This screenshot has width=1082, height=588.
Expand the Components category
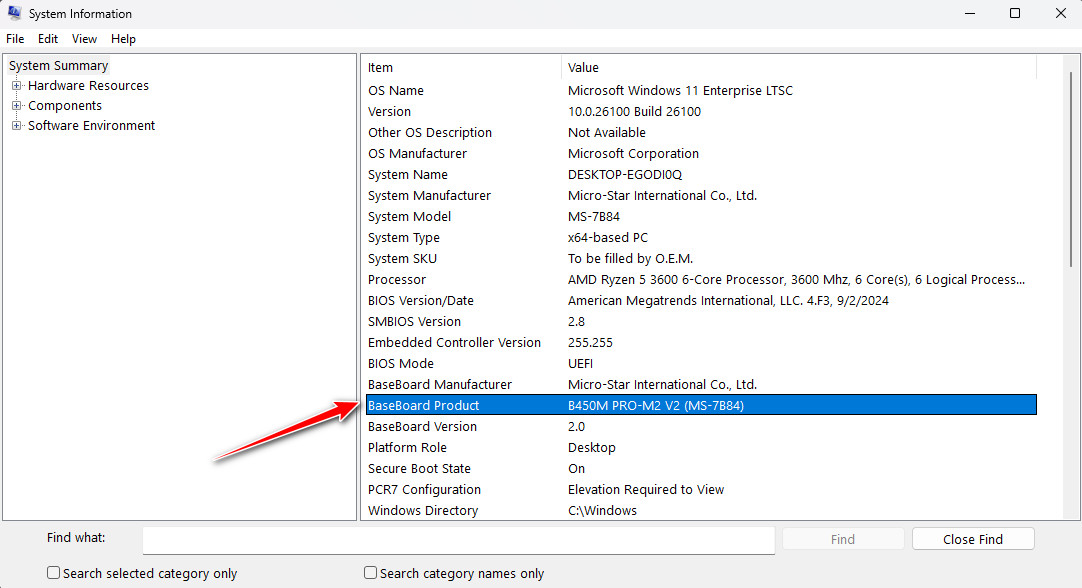tap(17, 106)
